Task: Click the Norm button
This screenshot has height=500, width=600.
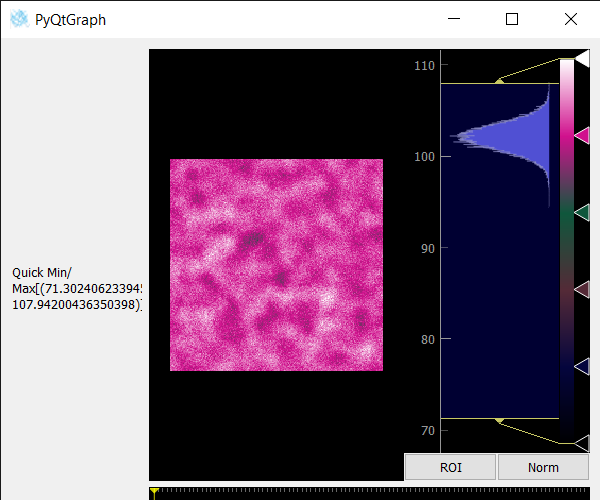Action: click(x=543, y=467)
